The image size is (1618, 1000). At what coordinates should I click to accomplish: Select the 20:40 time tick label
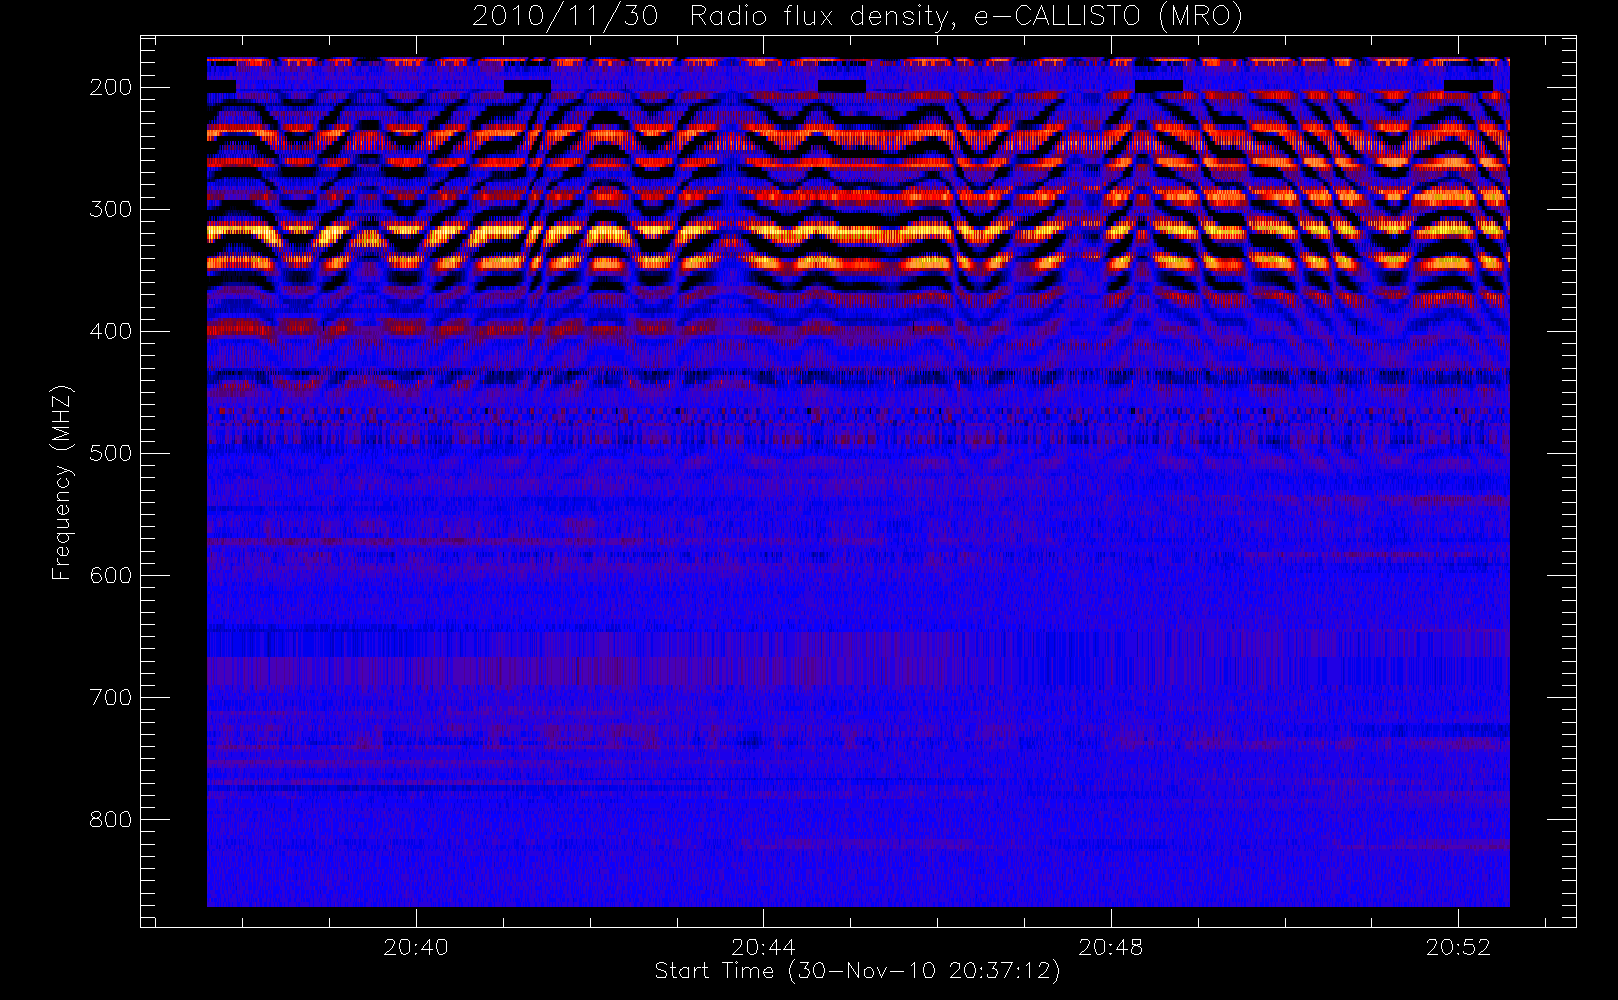pos(415,947)
